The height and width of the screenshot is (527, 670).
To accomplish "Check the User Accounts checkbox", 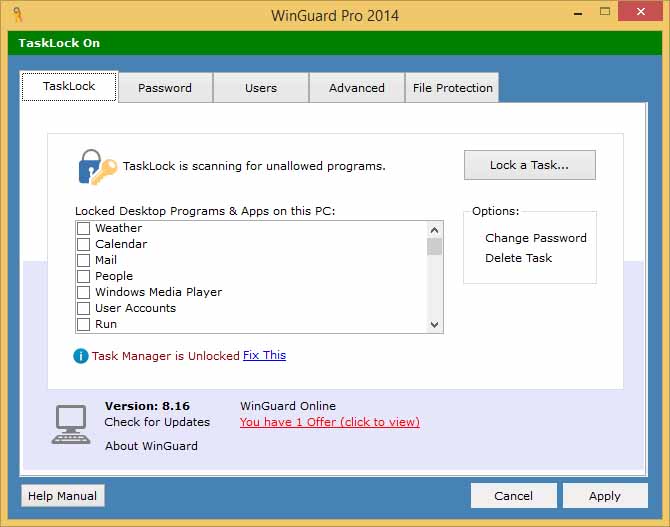I will point(83,308).
